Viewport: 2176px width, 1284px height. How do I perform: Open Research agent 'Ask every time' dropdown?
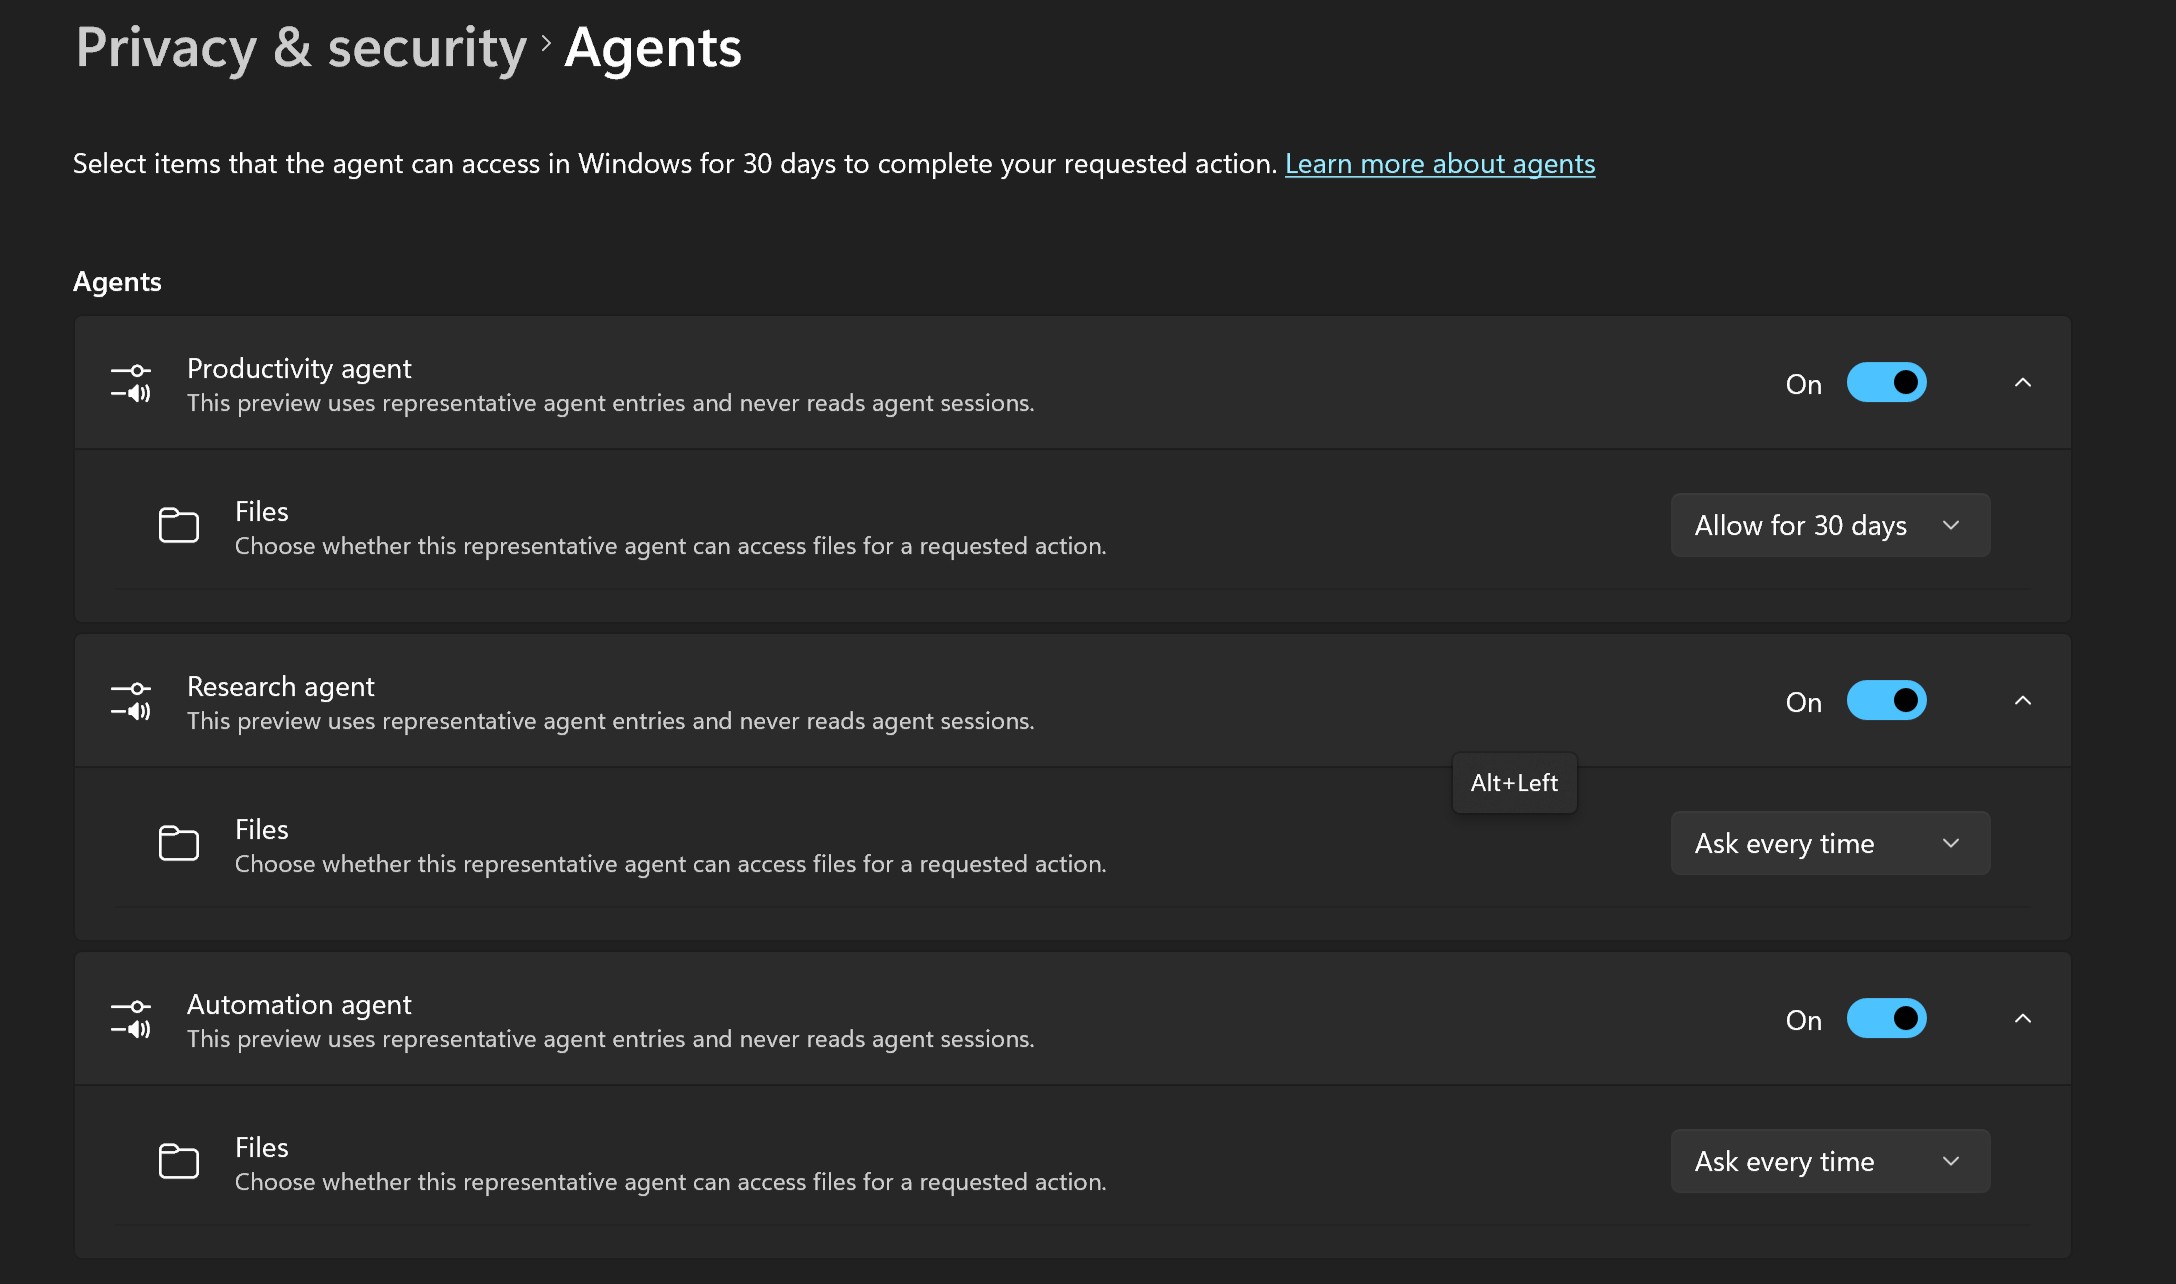pos(1830,844)
